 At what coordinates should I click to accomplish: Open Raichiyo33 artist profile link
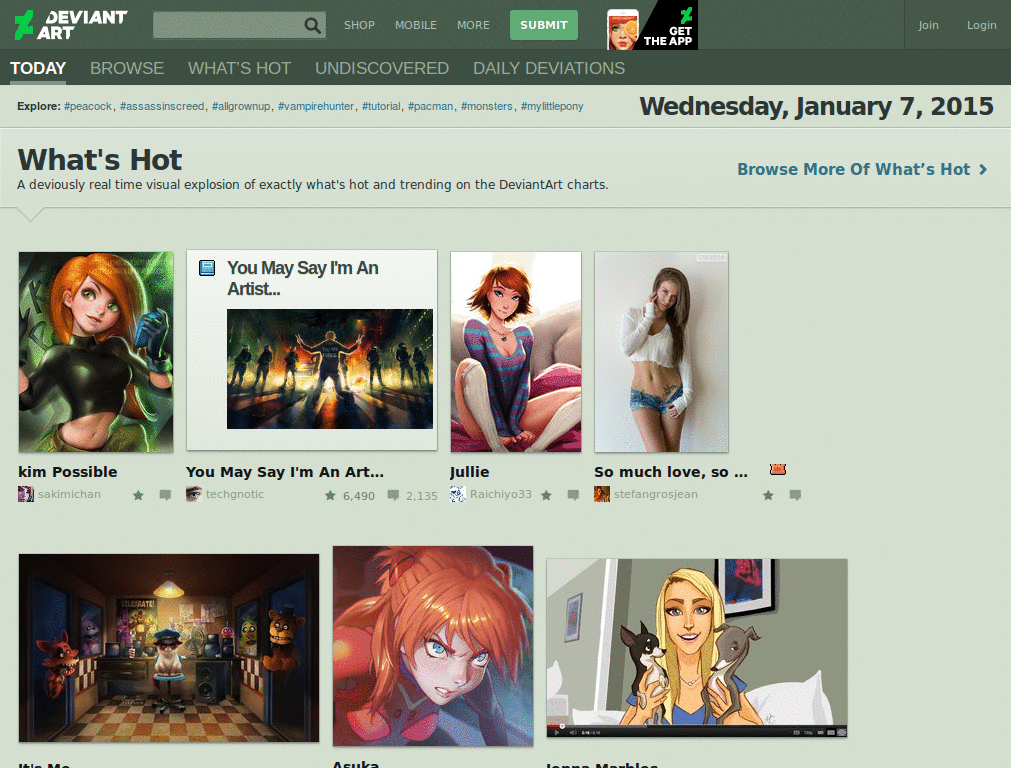click(x=501, y=494)
